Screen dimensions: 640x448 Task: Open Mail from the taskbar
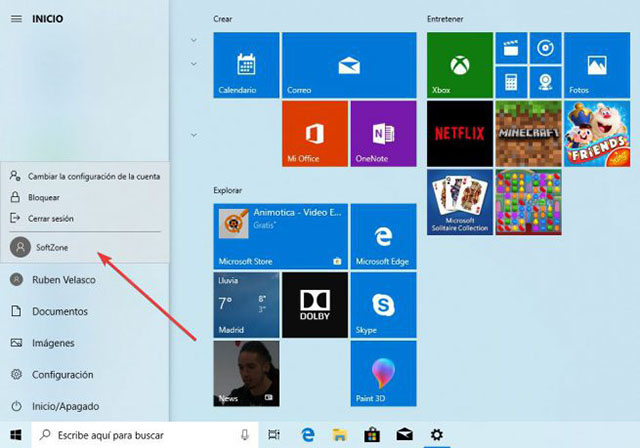tap(404, 435)
